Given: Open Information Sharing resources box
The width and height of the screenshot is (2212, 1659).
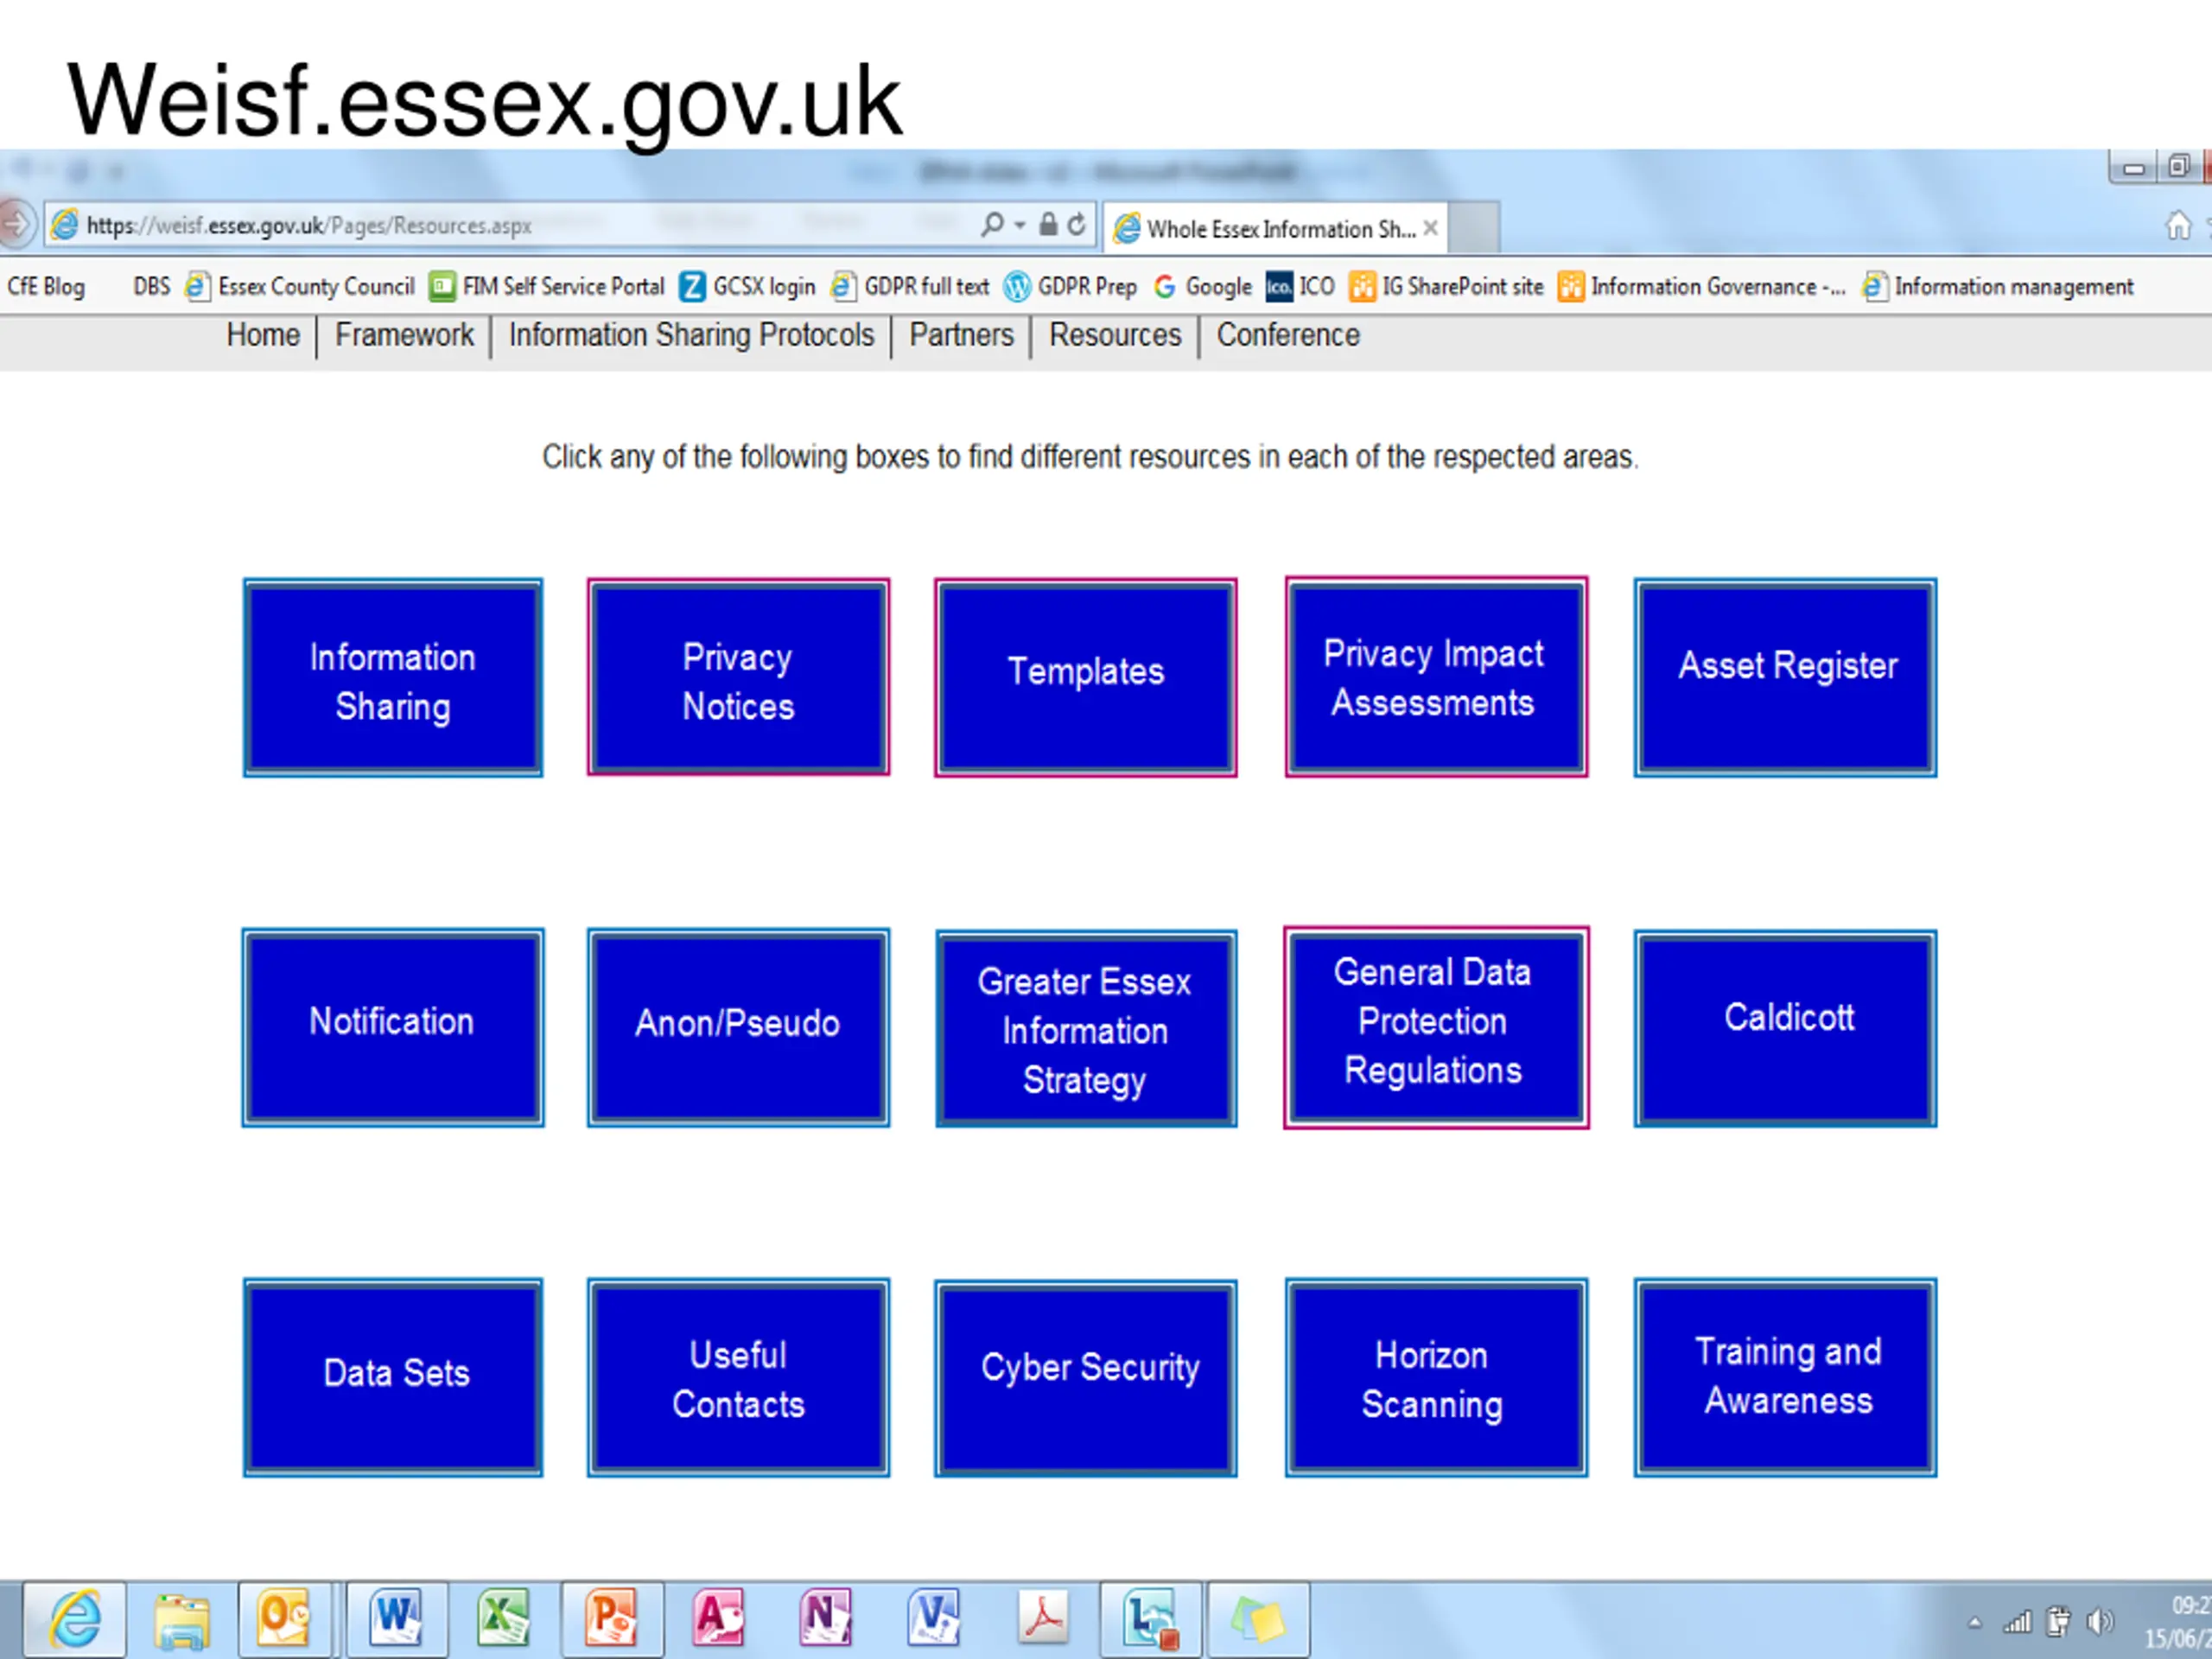Looking at the screenshot, I should (393, 678).
